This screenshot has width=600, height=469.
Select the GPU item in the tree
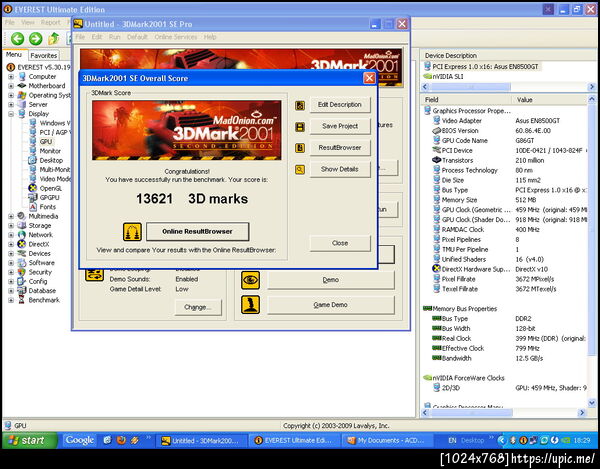pyautogui.click(x=46, y=142)
